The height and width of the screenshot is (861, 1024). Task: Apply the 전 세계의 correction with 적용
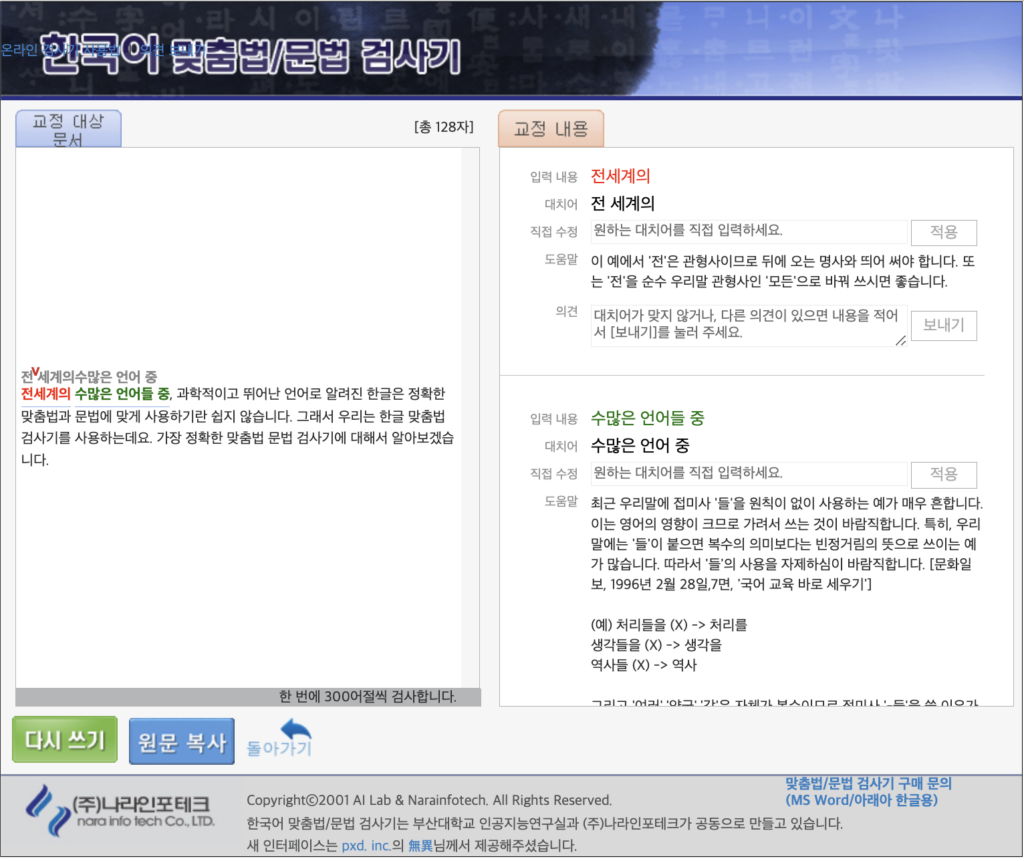click(942, 232)
